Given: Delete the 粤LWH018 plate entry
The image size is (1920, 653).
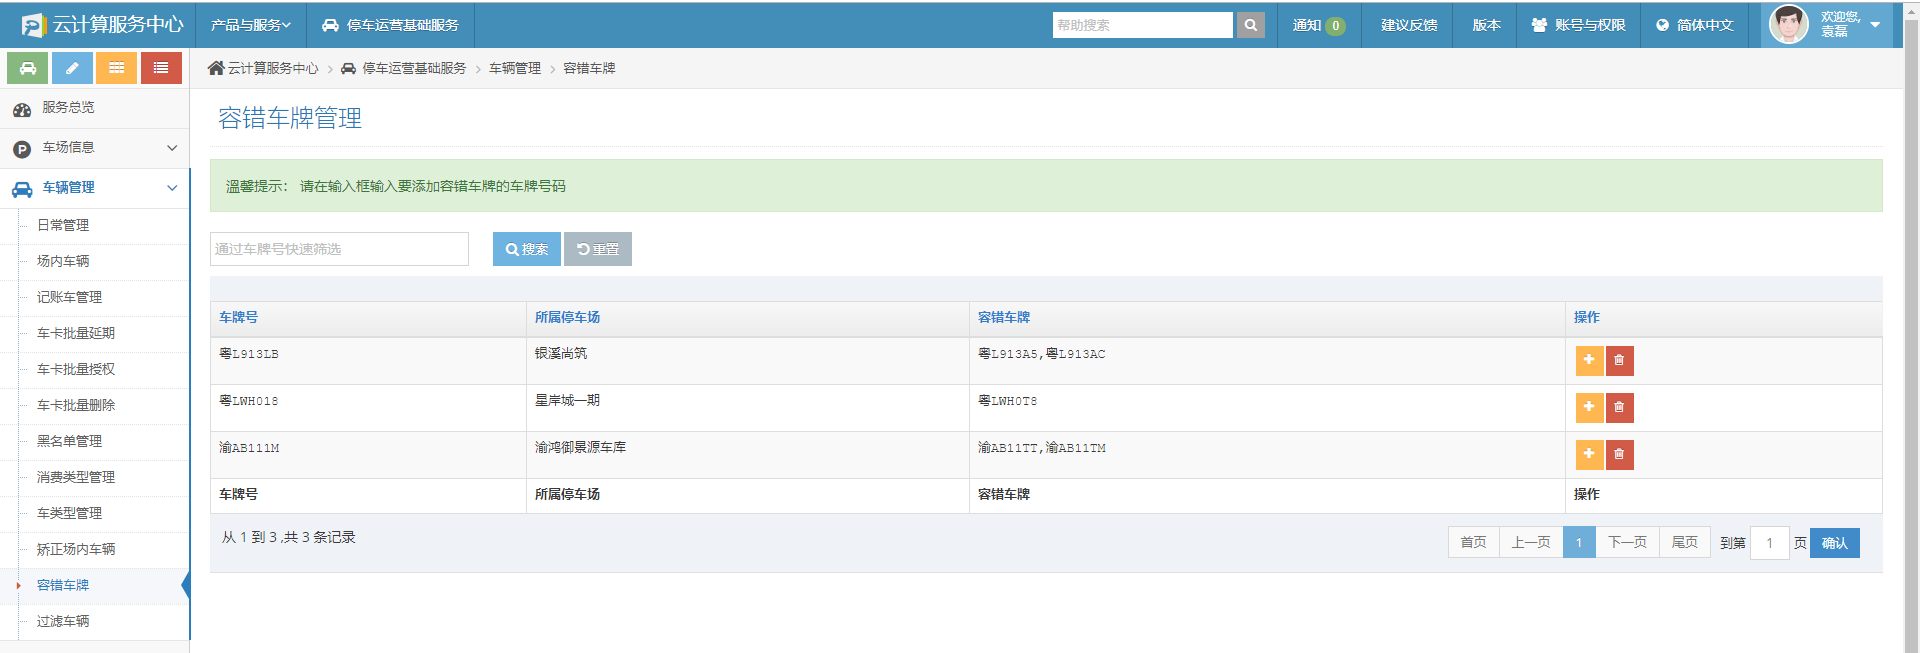Looking at the screenshot, I should pos(1619,407).
